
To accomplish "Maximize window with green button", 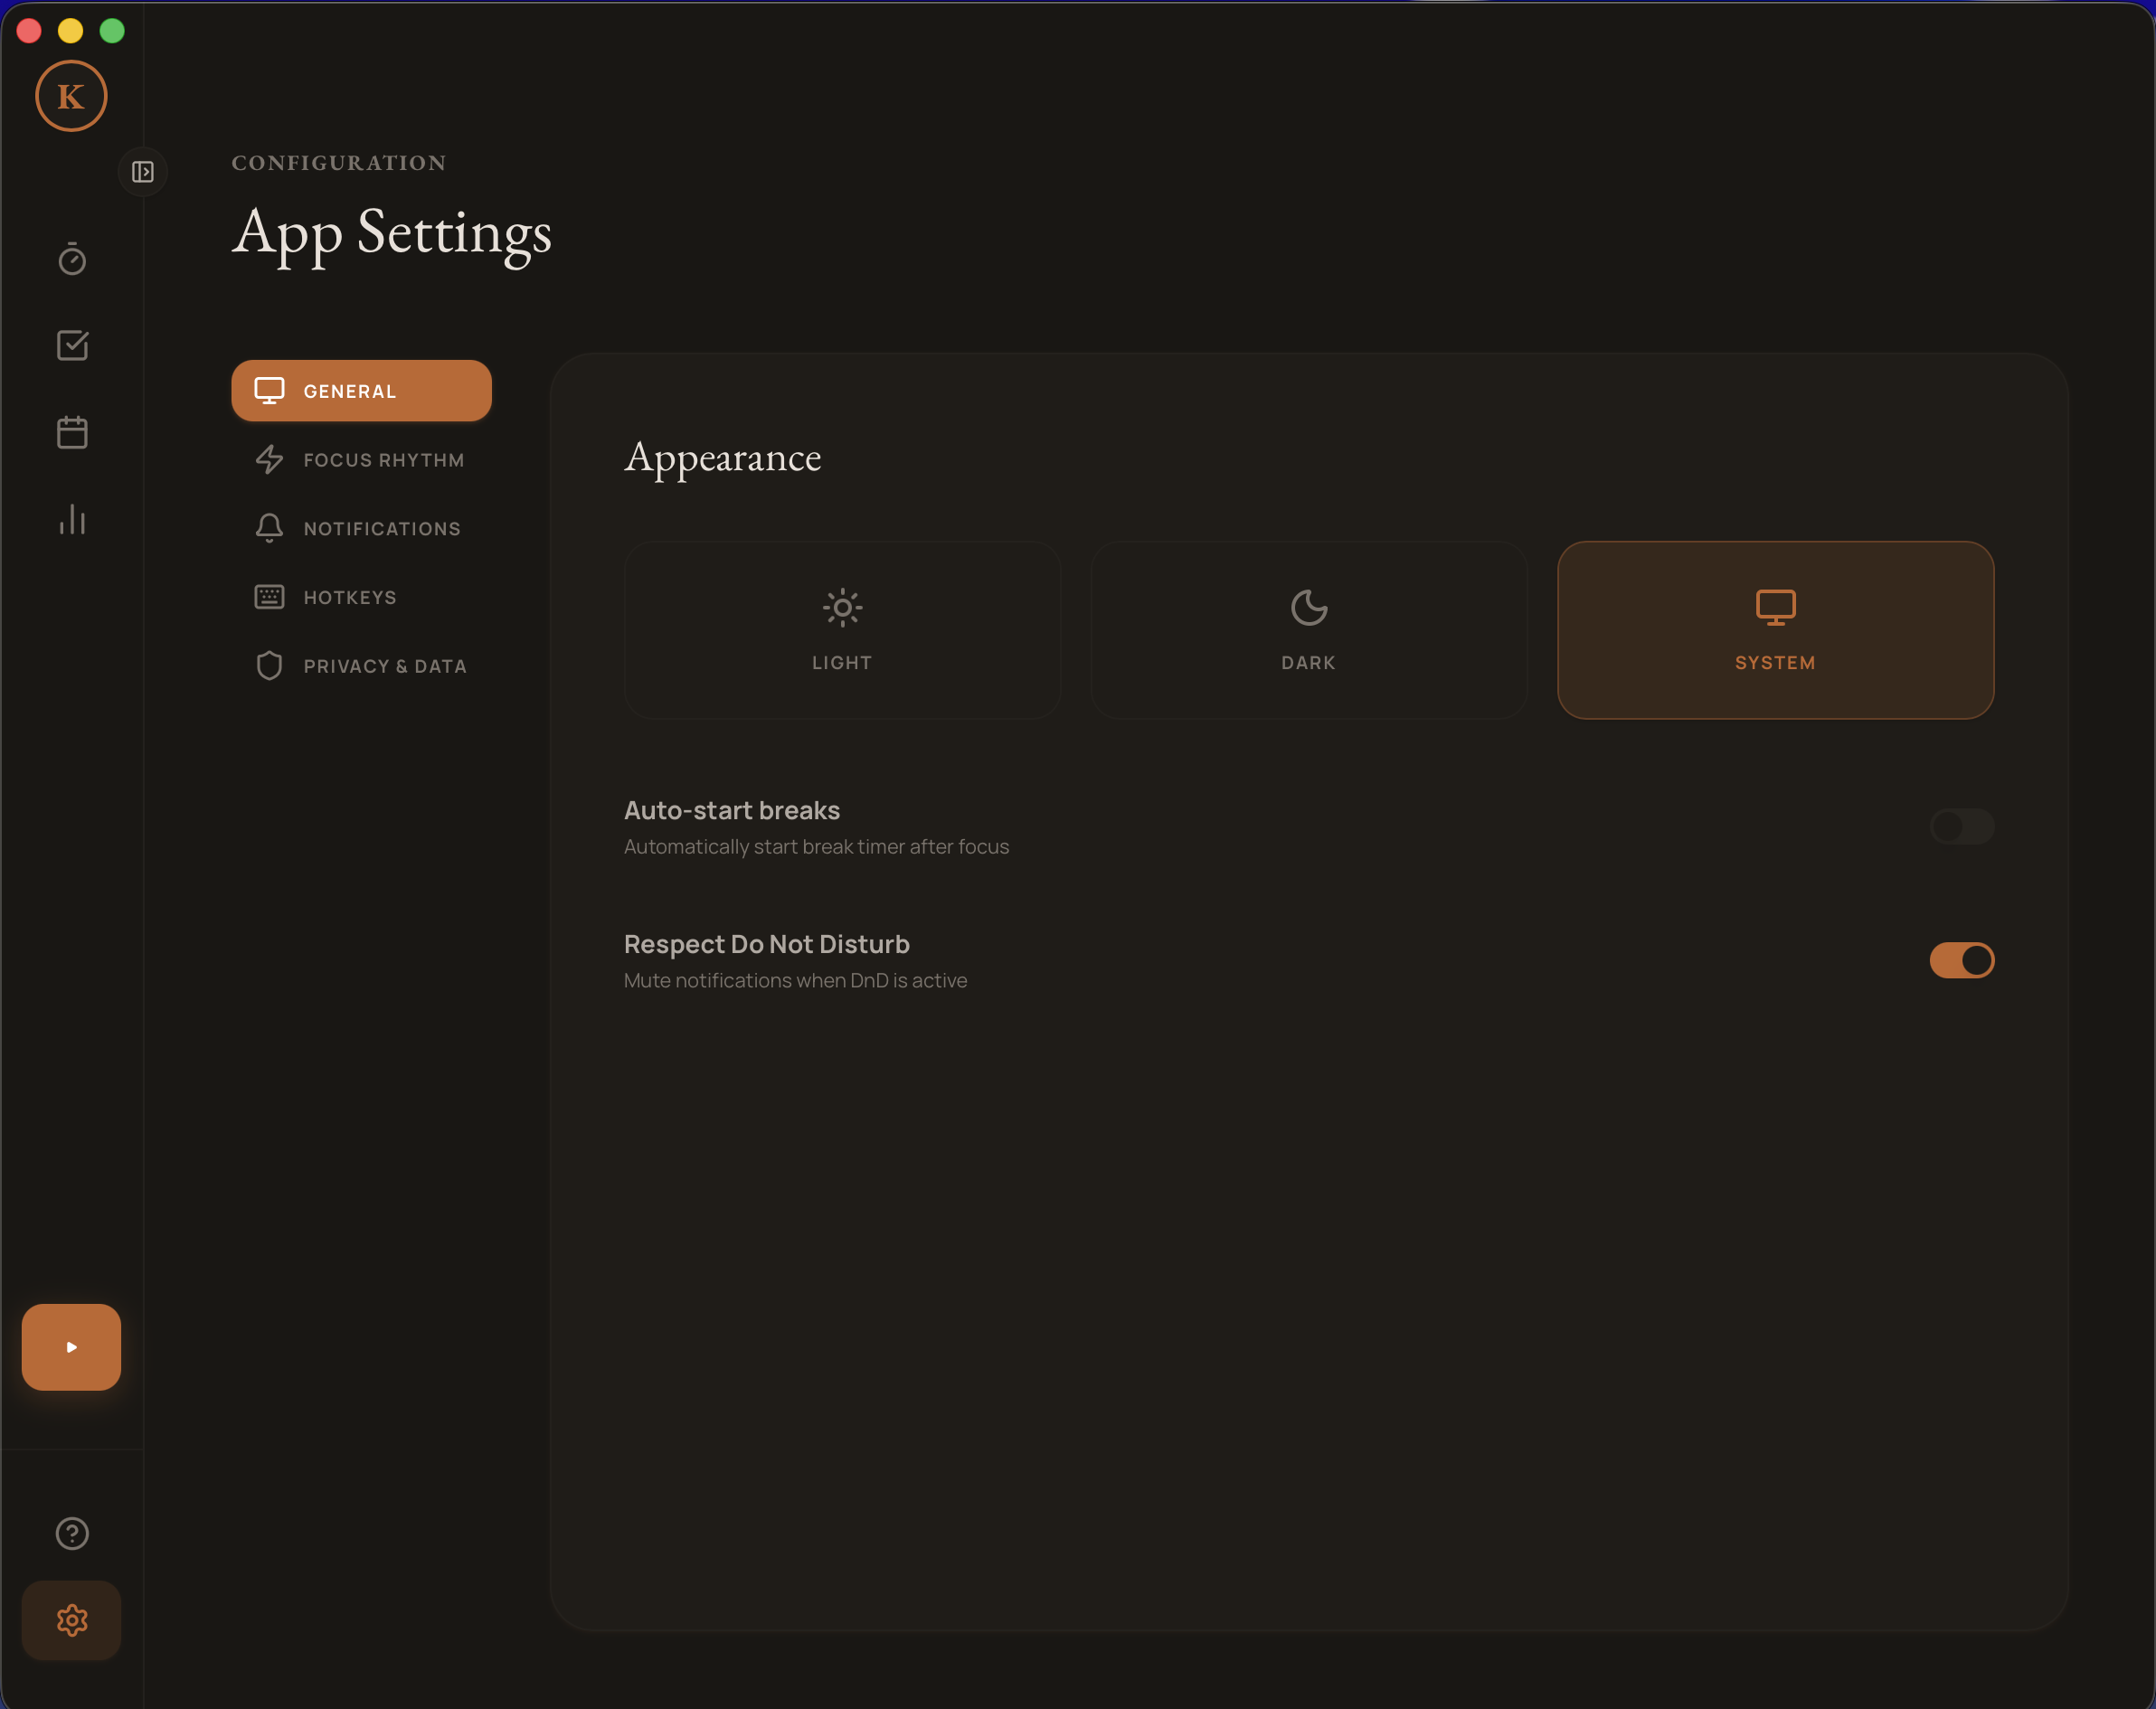I will (112, 31).
